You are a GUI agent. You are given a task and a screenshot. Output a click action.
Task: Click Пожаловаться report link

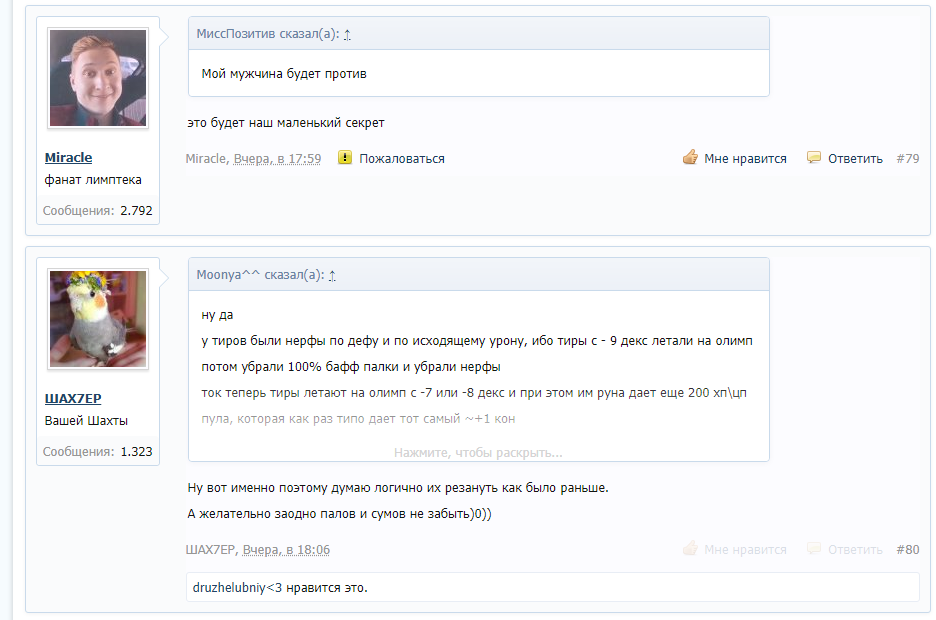click(x=402, y=159)
